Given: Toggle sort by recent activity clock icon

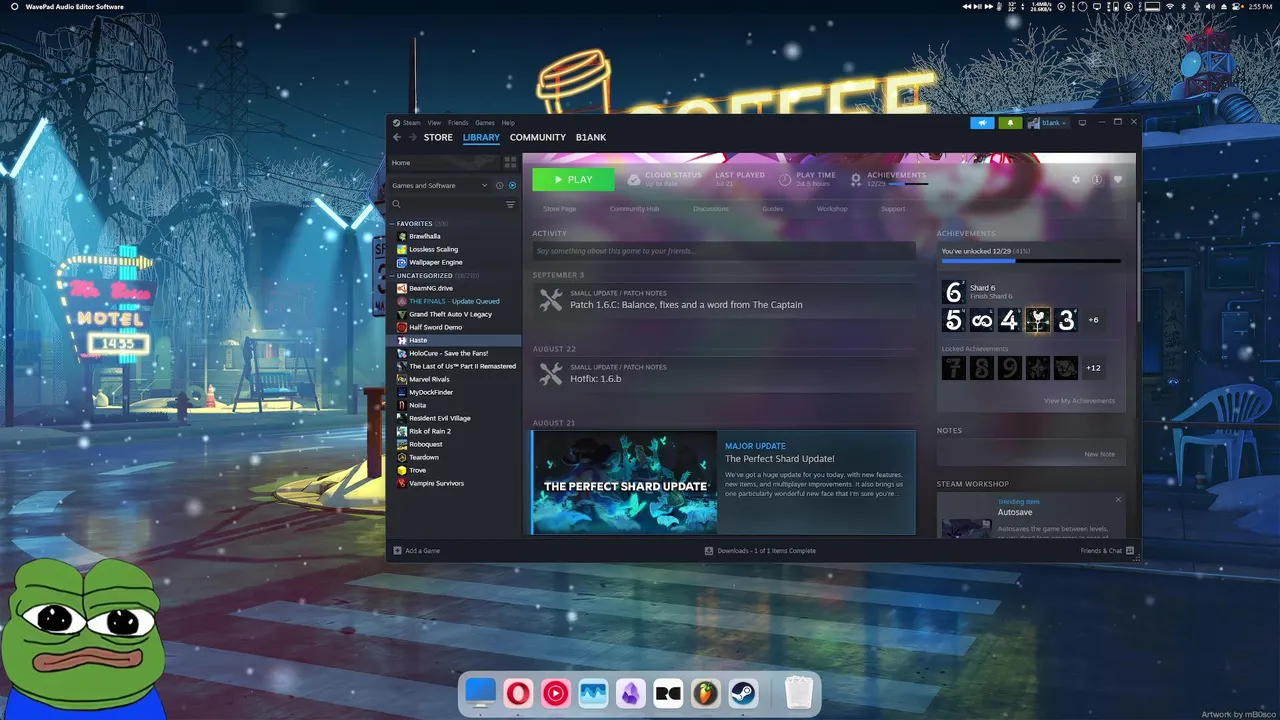Looking at the screenshot, I should tap(499, 185).
